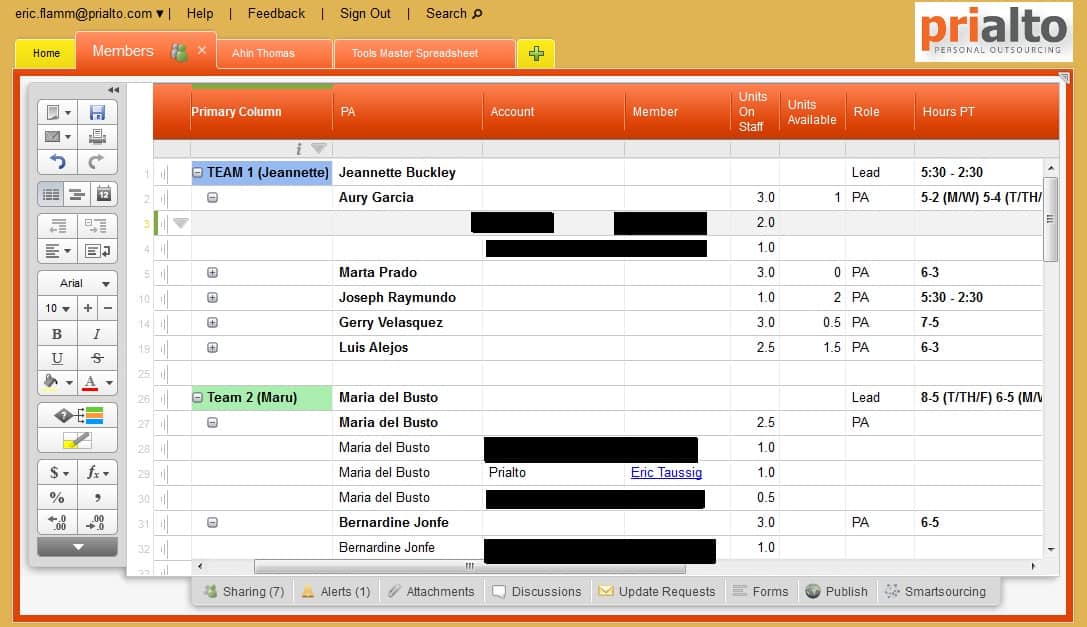Undo the last action

point(57,162)
